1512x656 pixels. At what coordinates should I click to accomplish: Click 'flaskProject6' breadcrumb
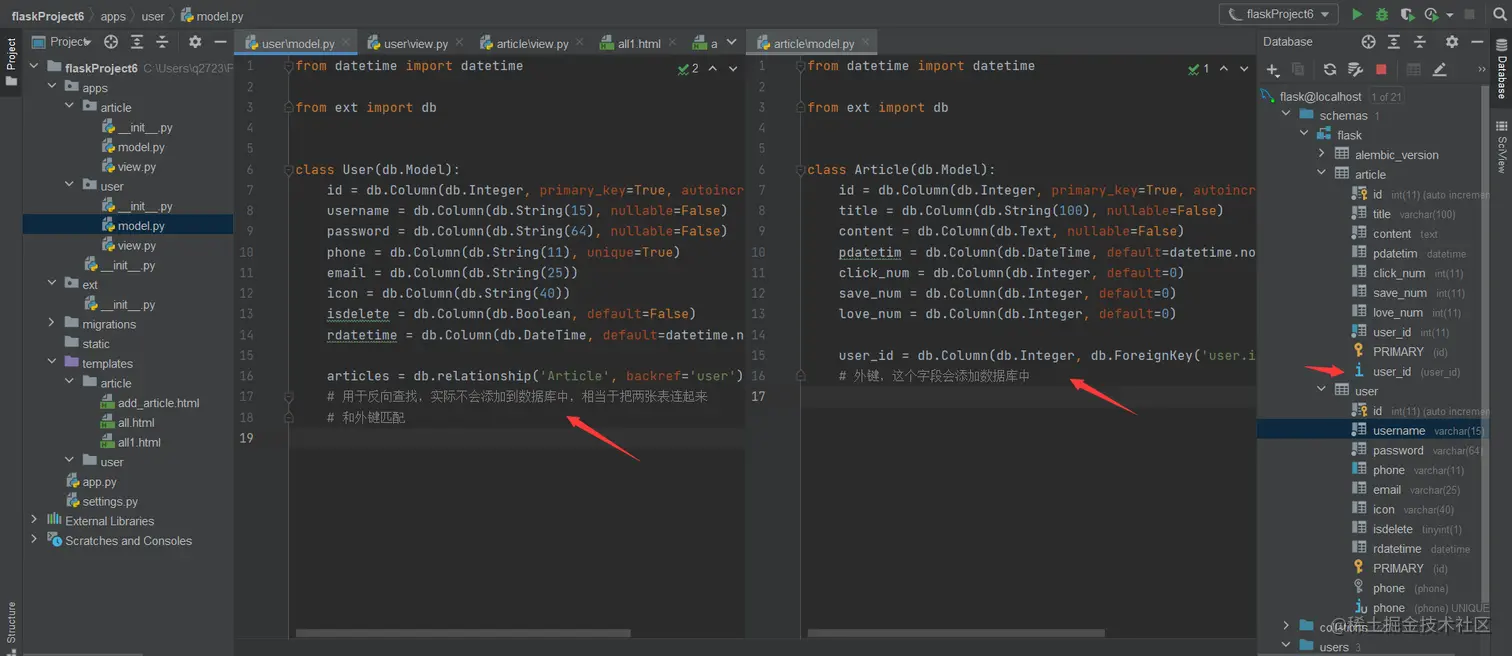(48, 16)
